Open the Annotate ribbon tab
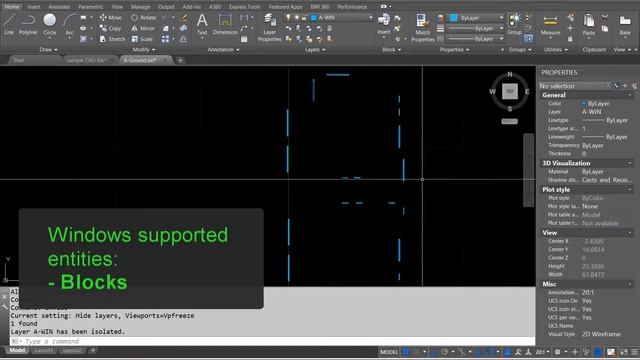The image size is (640, 360). tap(59, 7)
